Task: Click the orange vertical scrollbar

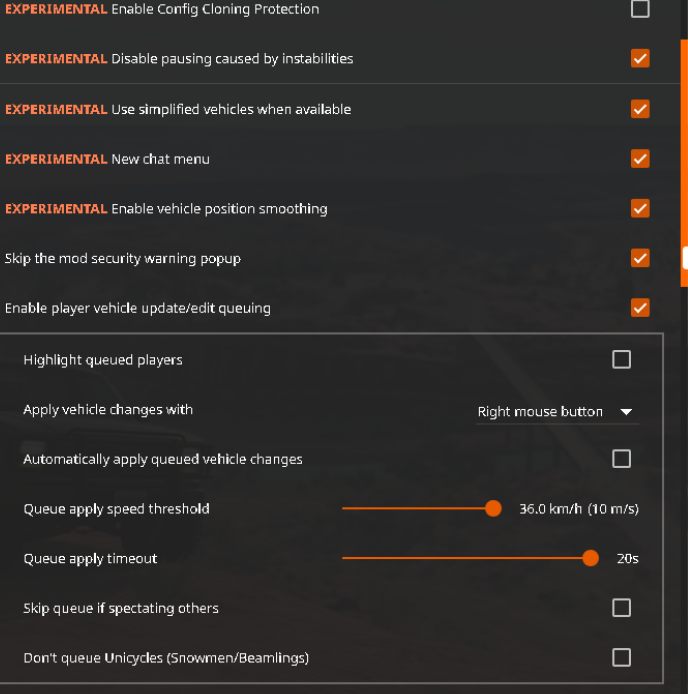Action: click(684, 163)
